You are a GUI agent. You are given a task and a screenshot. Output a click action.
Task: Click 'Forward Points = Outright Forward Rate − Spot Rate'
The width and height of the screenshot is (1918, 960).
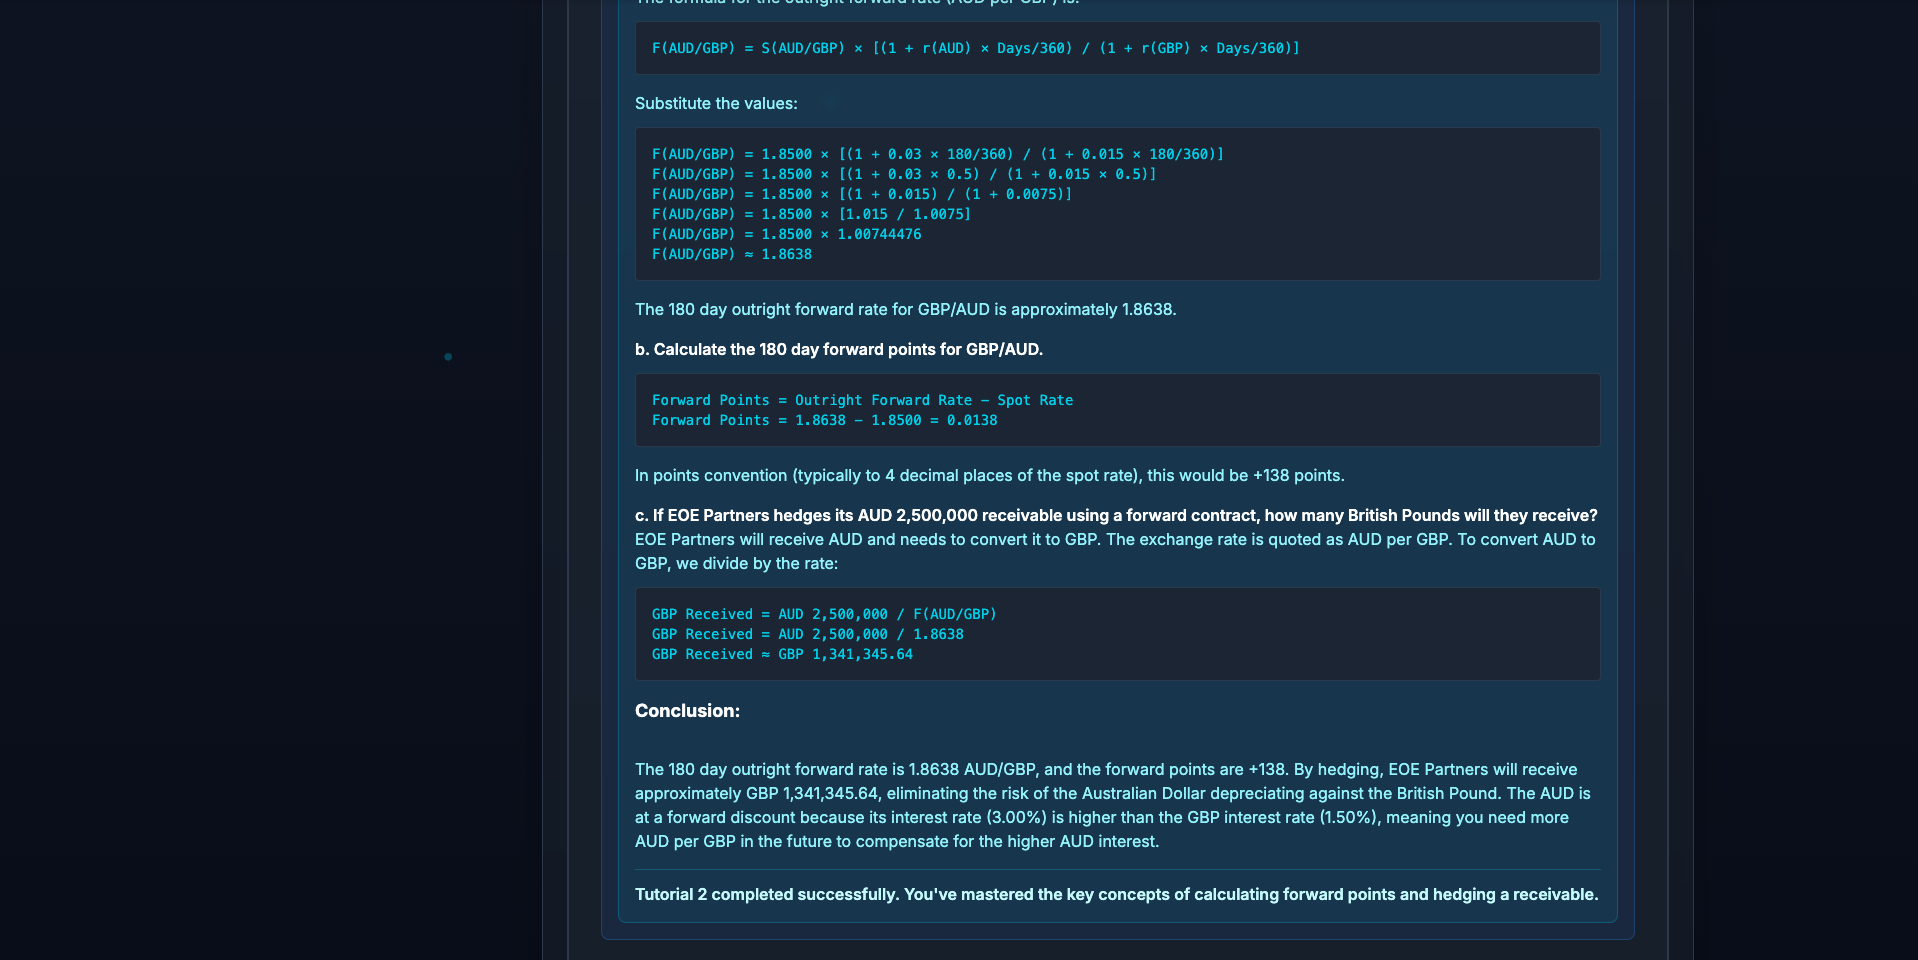(x=862, y=400)
